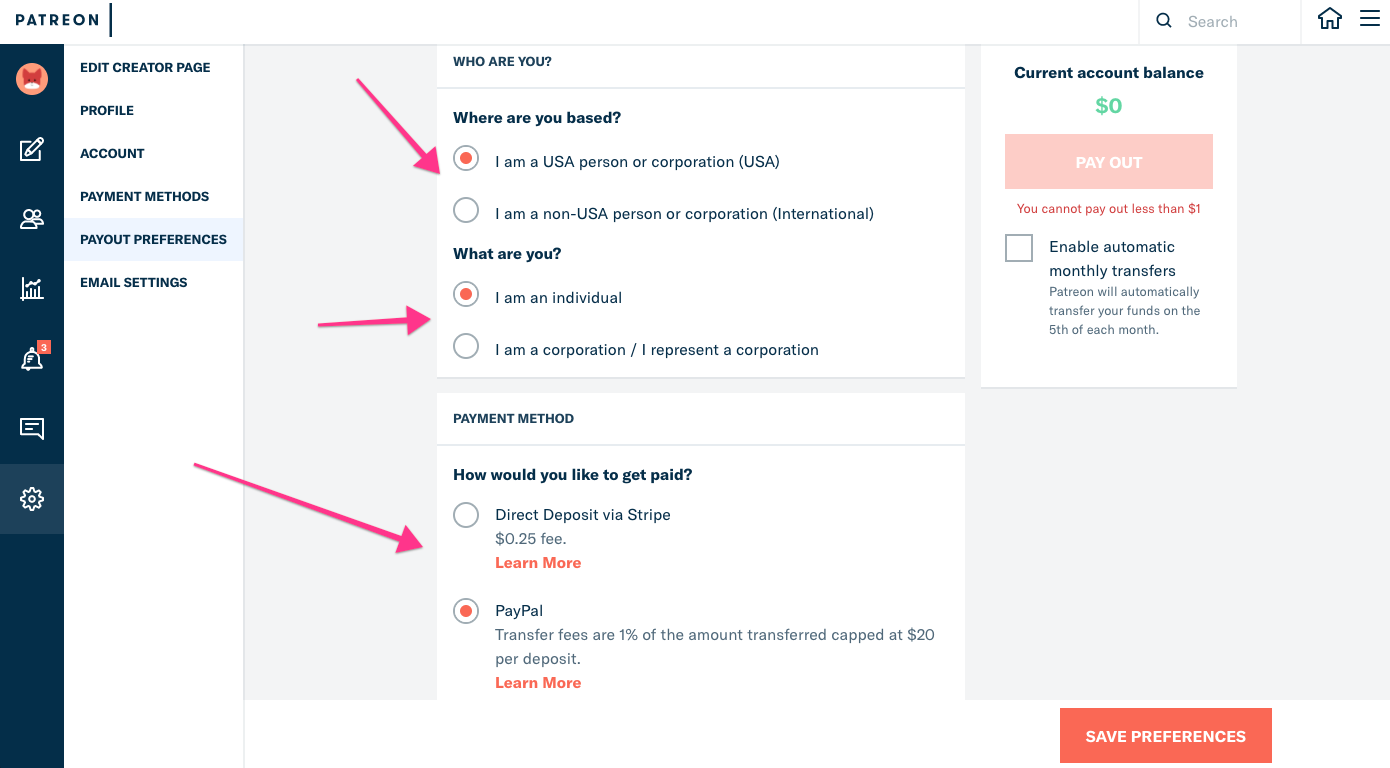Viewport: 1390px width, 768px height.
Task: Enable automatic monthly transfers checkbox
Action: (x=1019, y=248)
